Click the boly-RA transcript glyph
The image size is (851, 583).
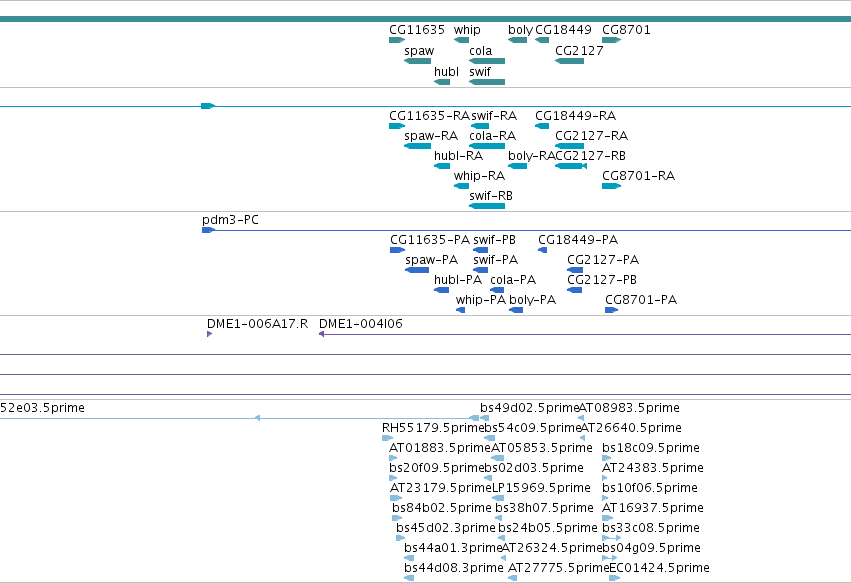coord(517,166)
